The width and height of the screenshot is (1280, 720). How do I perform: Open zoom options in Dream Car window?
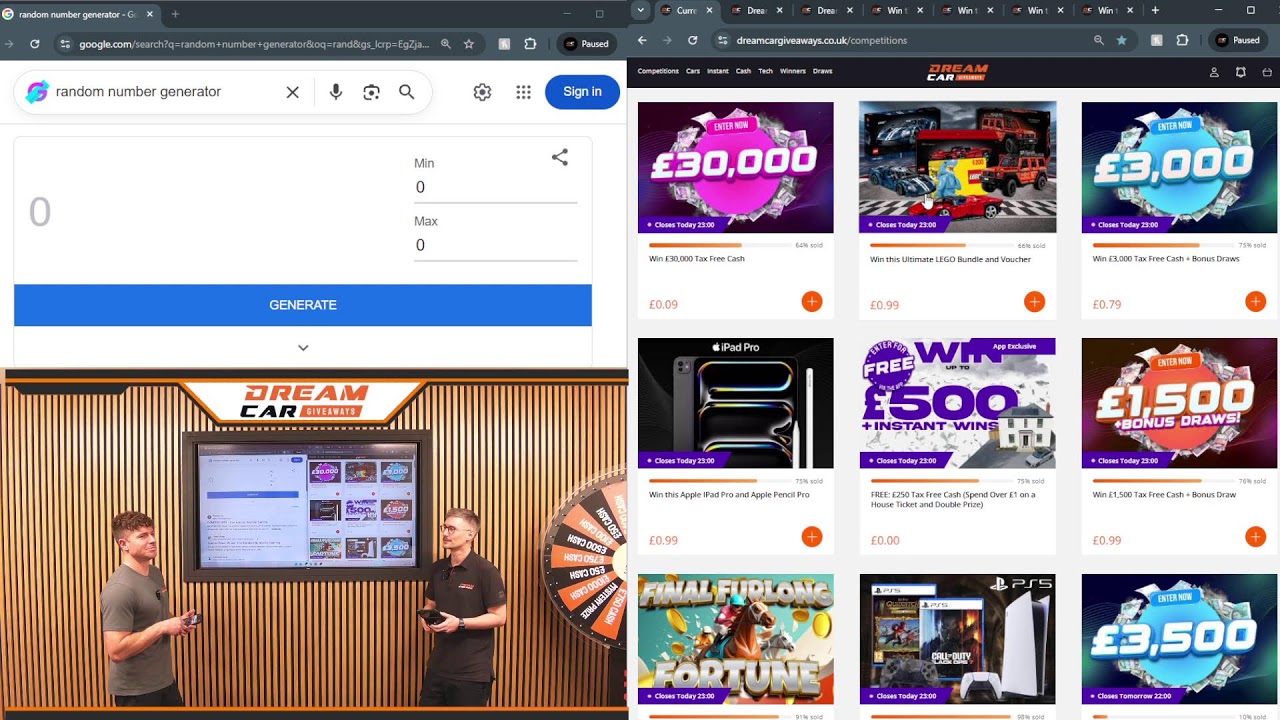(x=1099, y=40)
